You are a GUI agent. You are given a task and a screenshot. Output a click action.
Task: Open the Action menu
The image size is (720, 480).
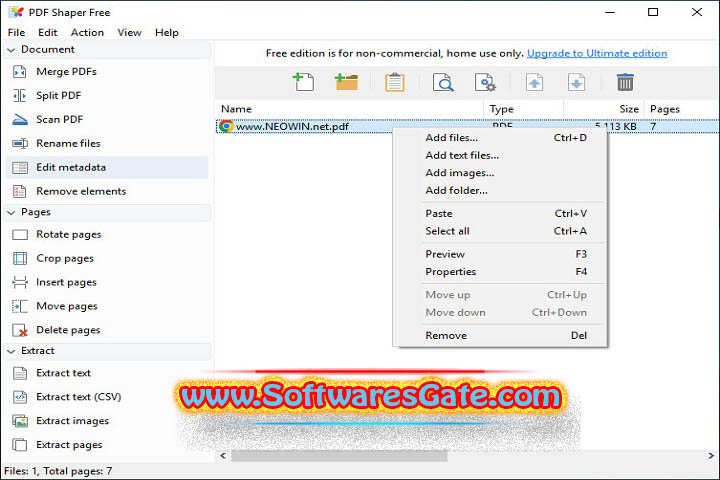point(87,33)
